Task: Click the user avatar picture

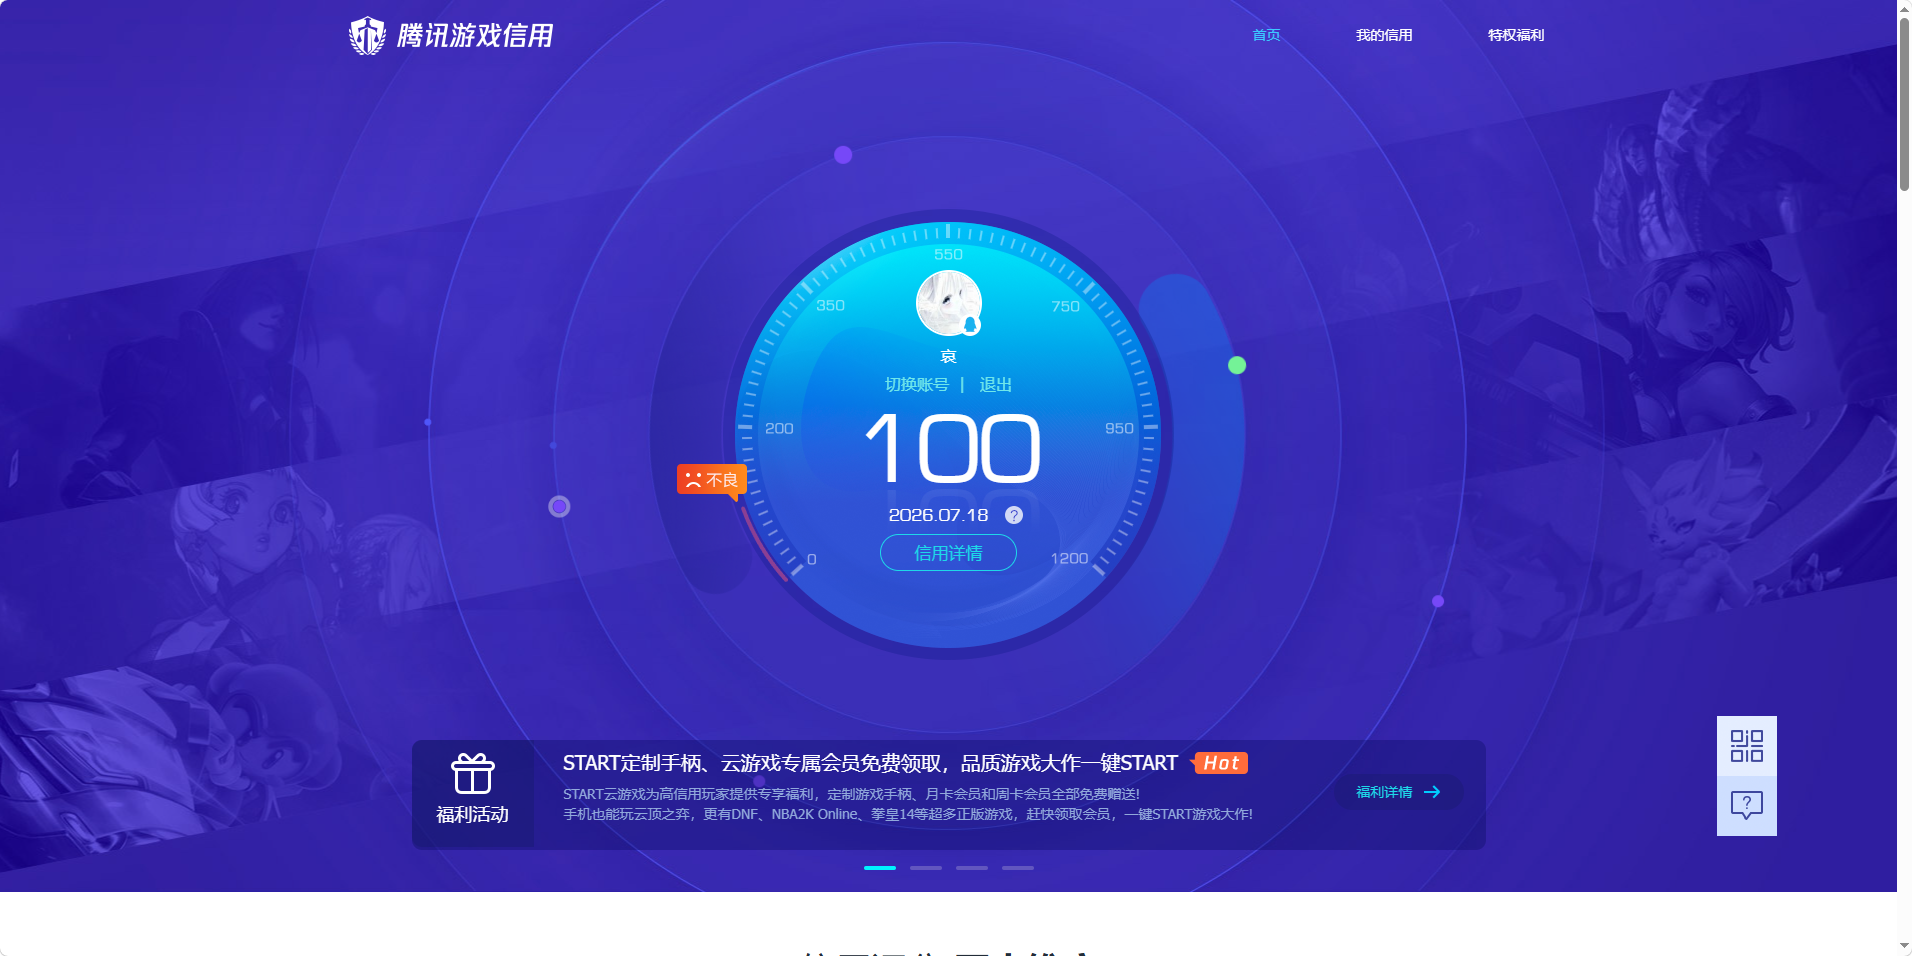Action: 948,303
